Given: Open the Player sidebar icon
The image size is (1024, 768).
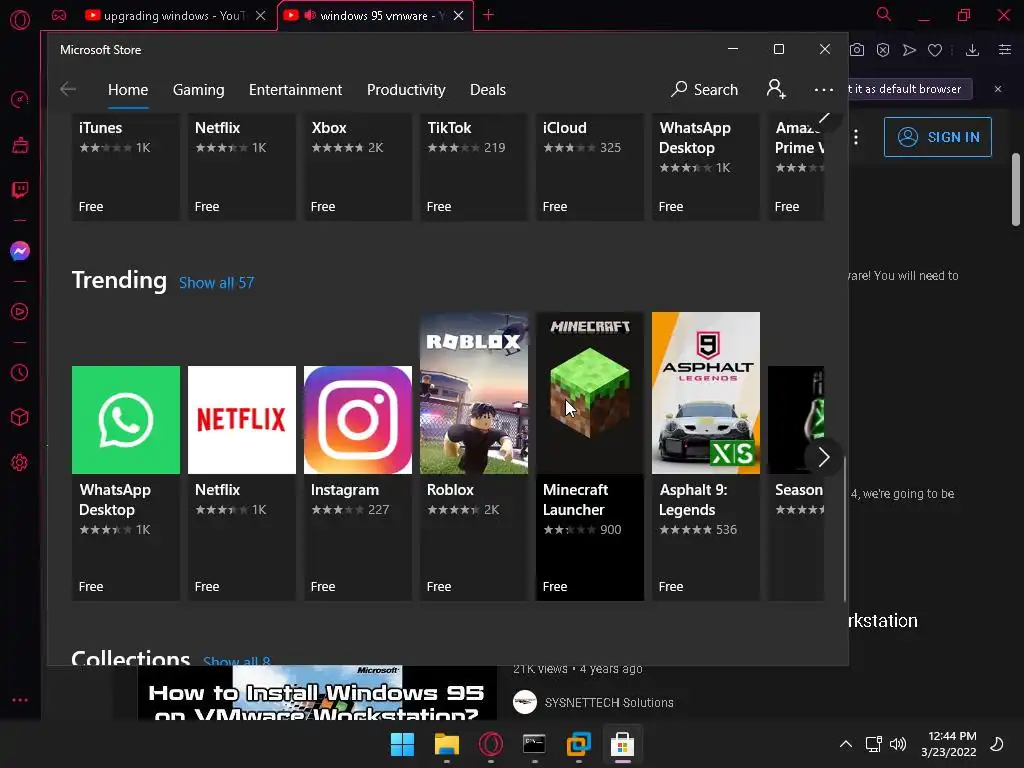Looking at the screenshot, I should pos(20,312).
